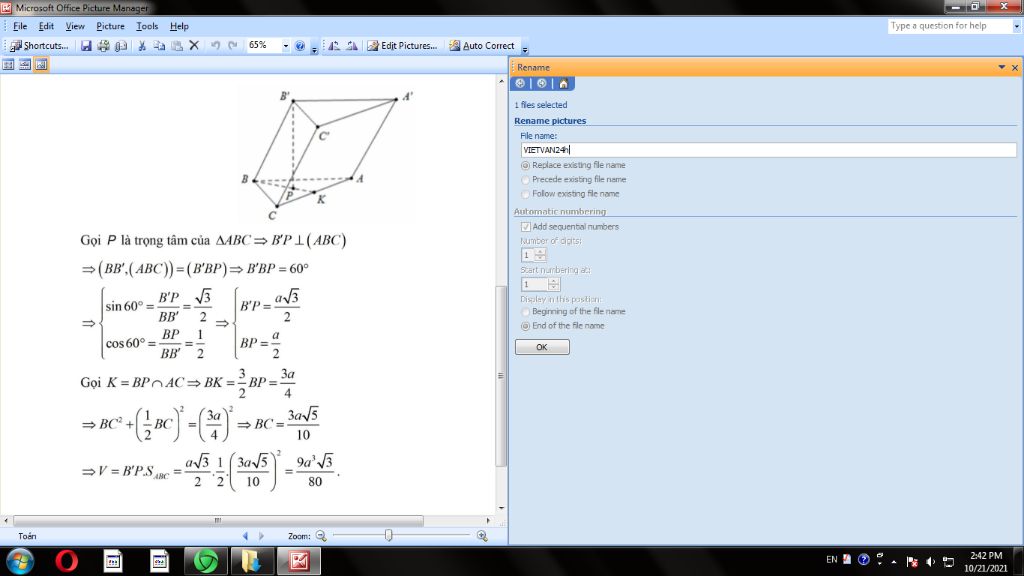This screenshot has height=576, width=1024.
Task: Click the Save icon in toolbar
Action: click(x=86, y=46)
